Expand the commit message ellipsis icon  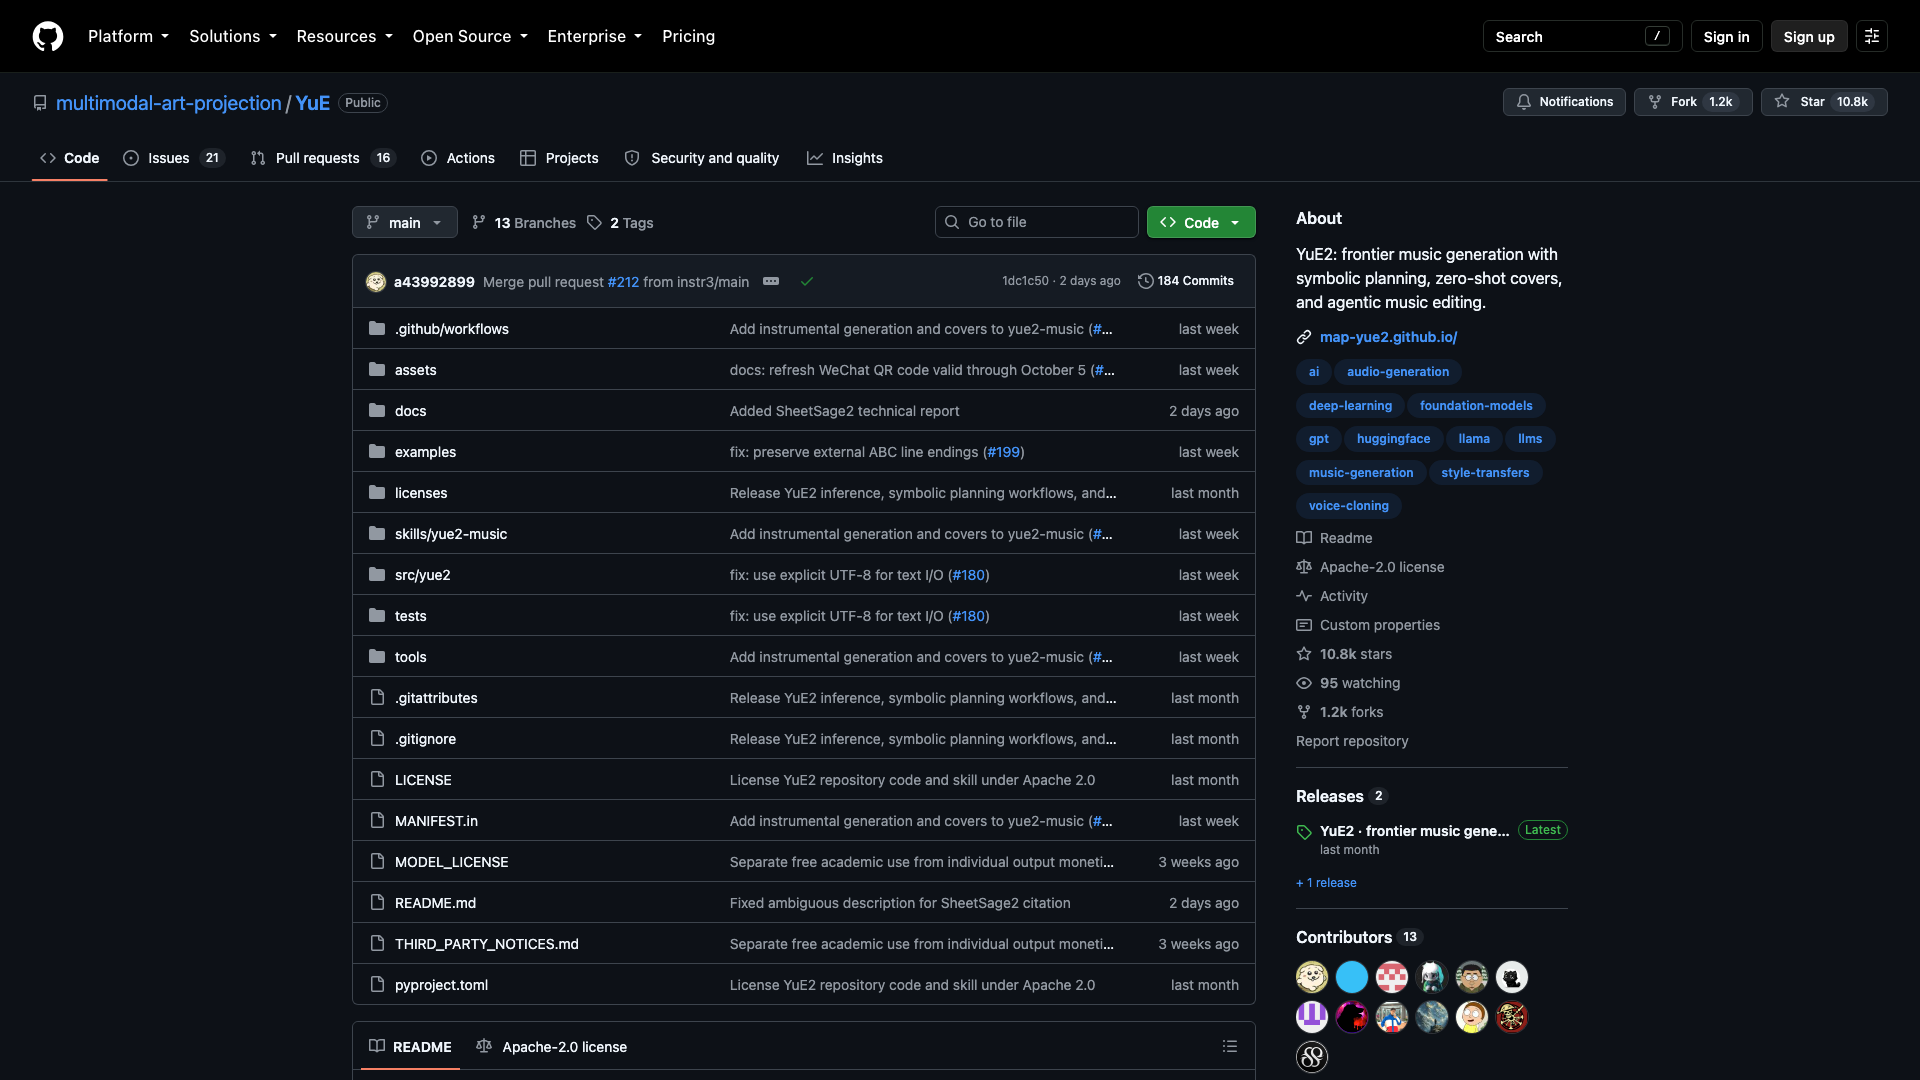click(771, 282)
